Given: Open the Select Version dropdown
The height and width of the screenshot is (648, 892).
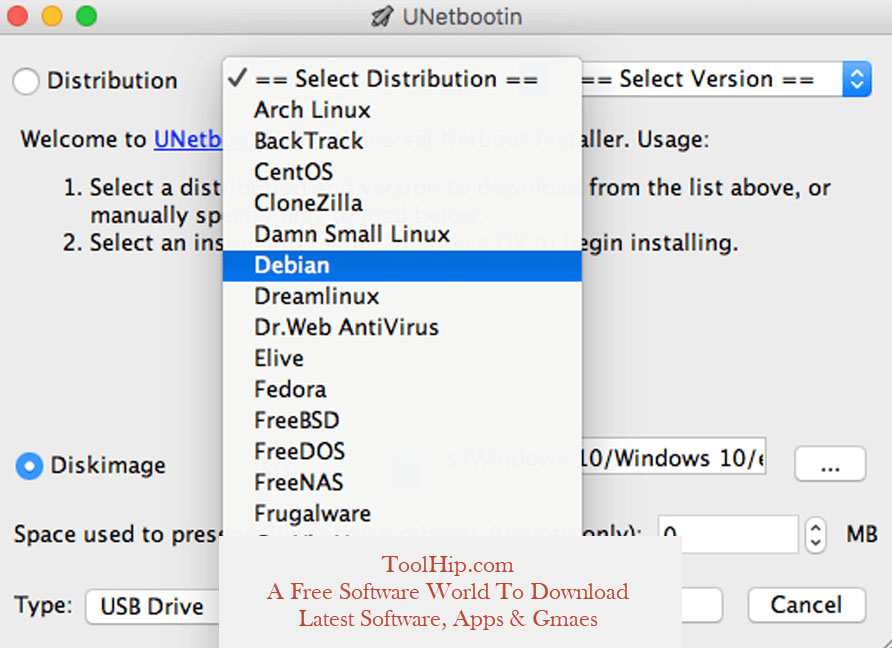Looking at the screenshot, I should tap(726, 79).
